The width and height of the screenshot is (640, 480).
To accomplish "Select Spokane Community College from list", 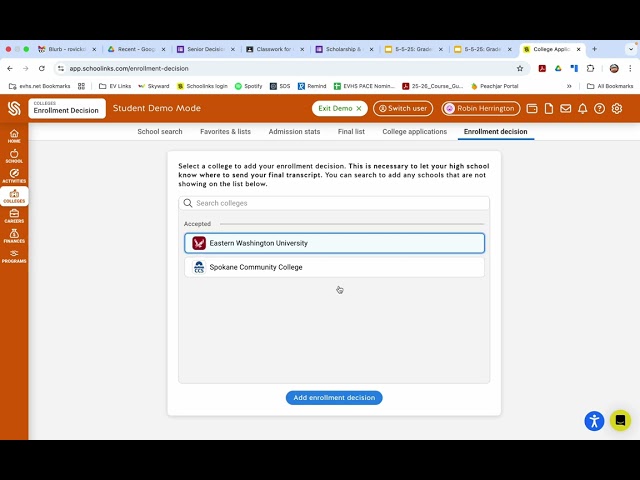I will point(334,267).
